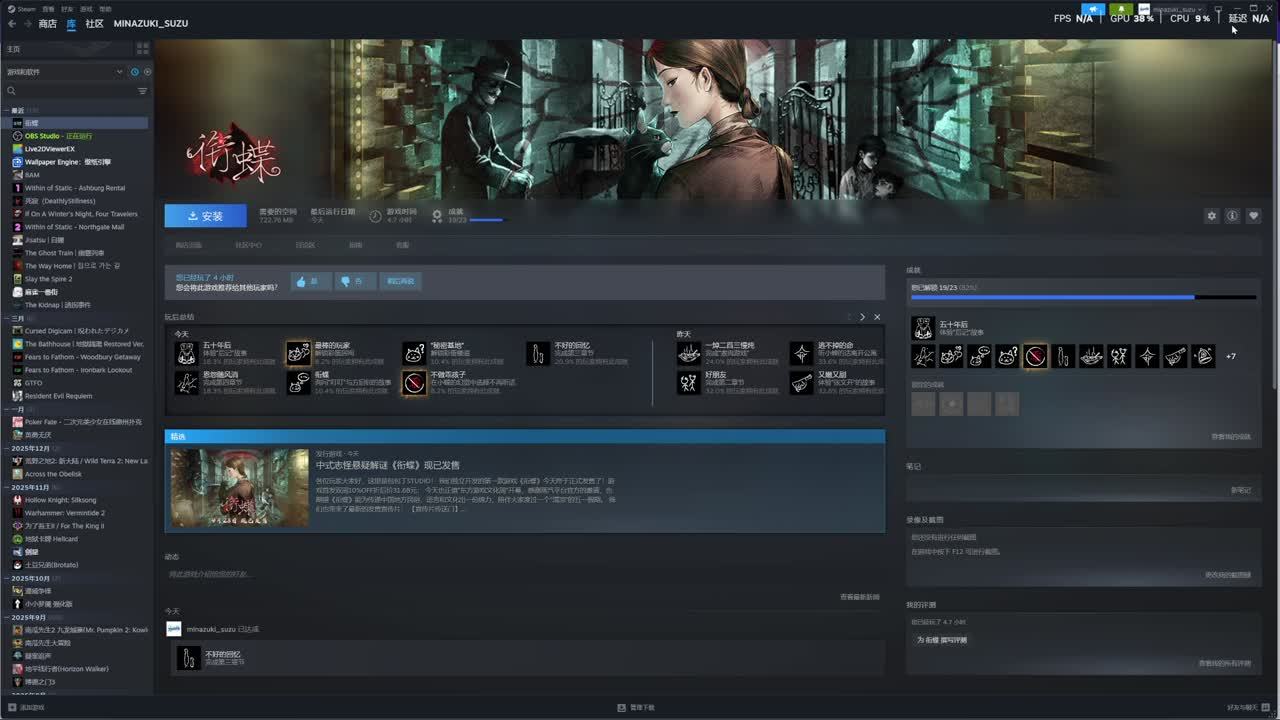Open the game settings gear icon
This screenshot has height=720, width=1280.
click(1212, 216)
